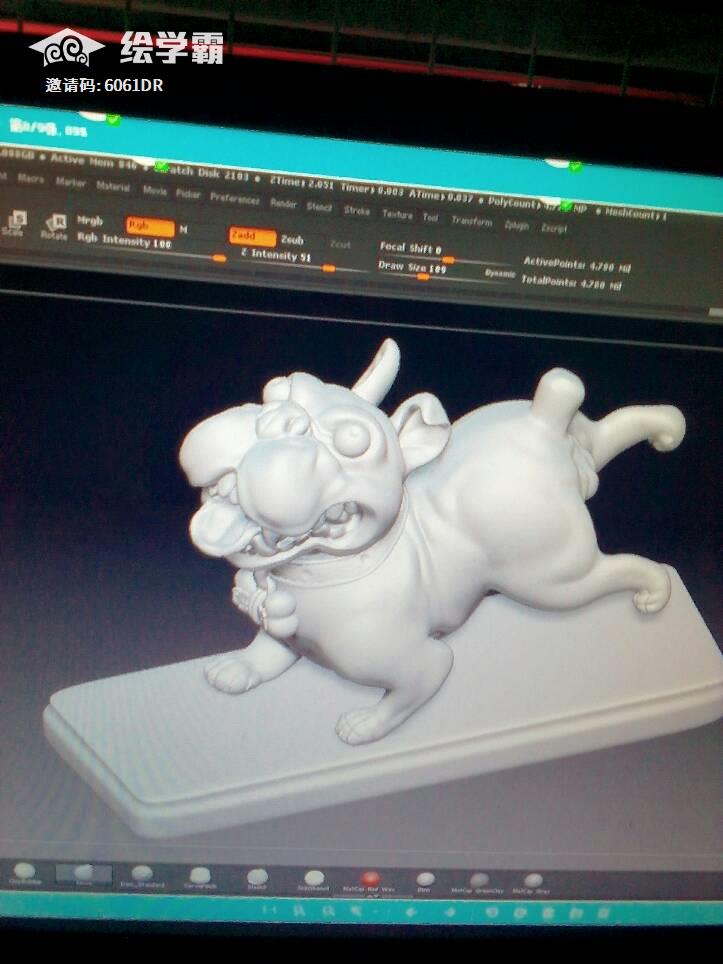Open the Preferences menu

[234, 199]
